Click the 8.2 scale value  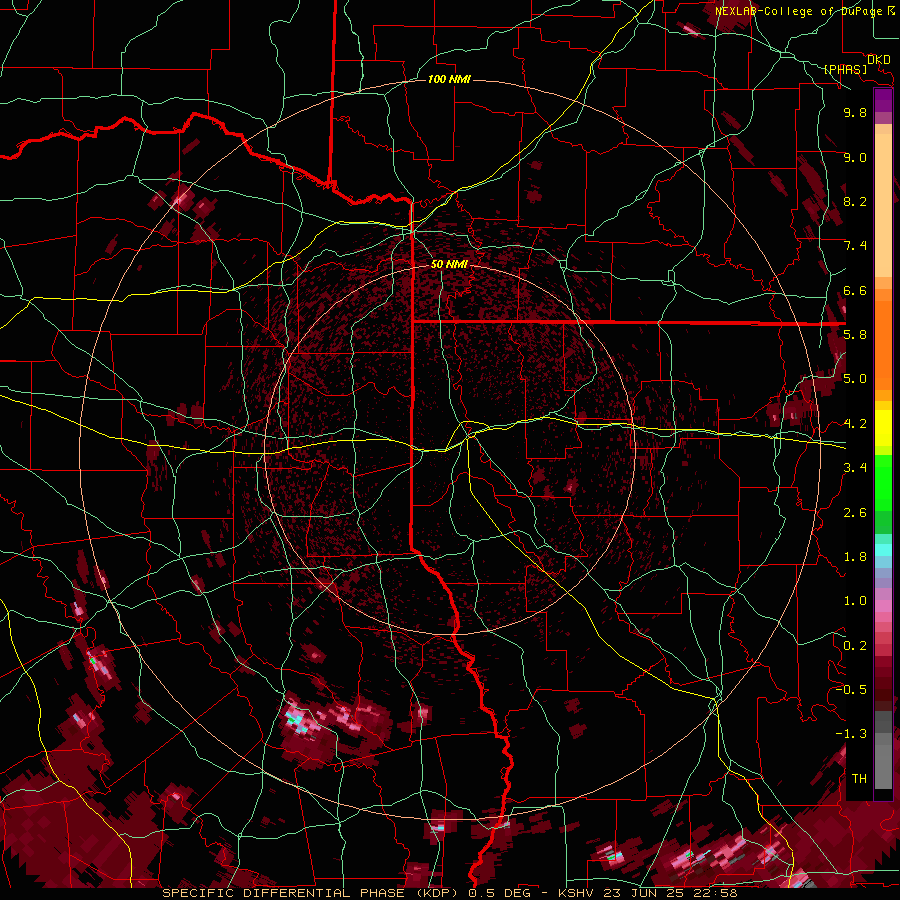point(855,201)
